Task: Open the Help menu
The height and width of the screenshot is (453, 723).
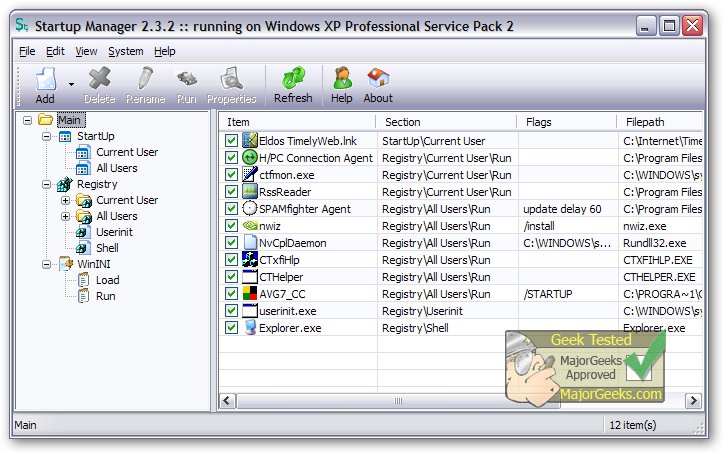Action: (x=165, y=51)
